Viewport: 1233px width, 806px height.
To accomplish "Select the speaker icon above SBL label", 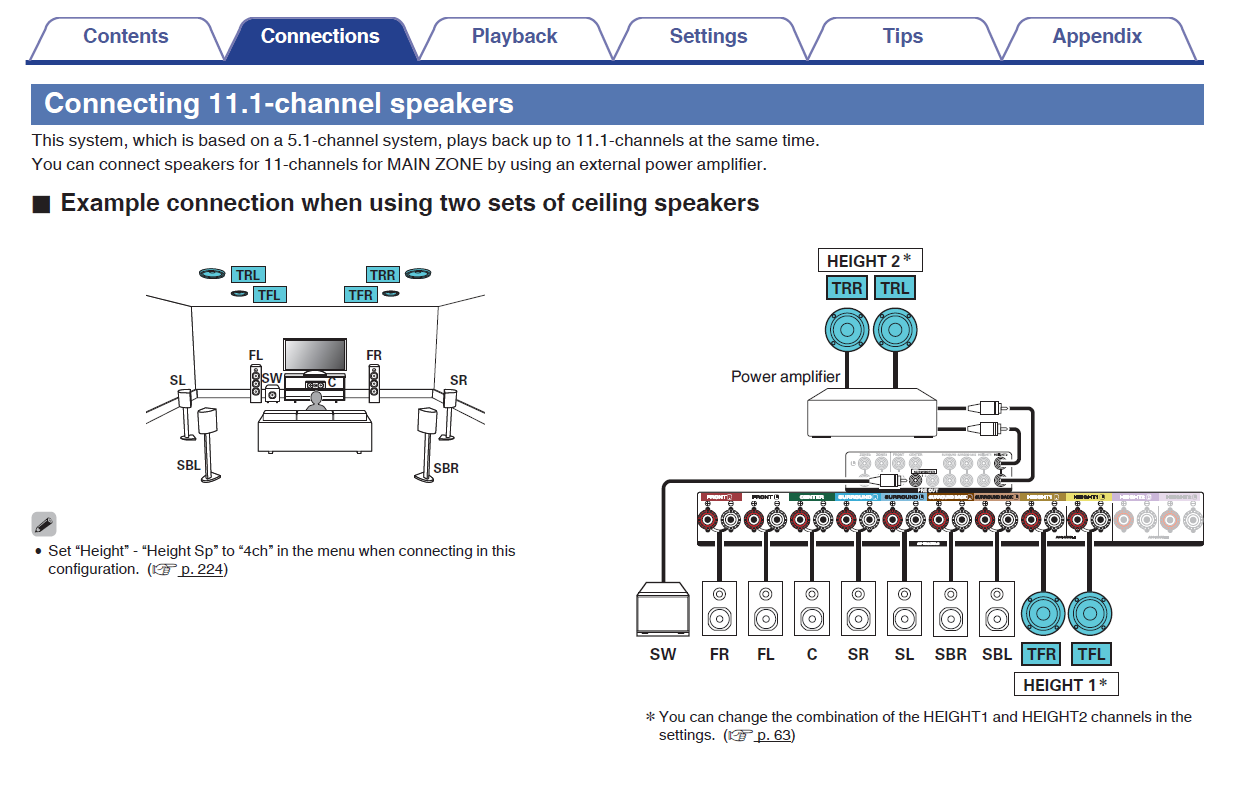I will click(996, 608).
